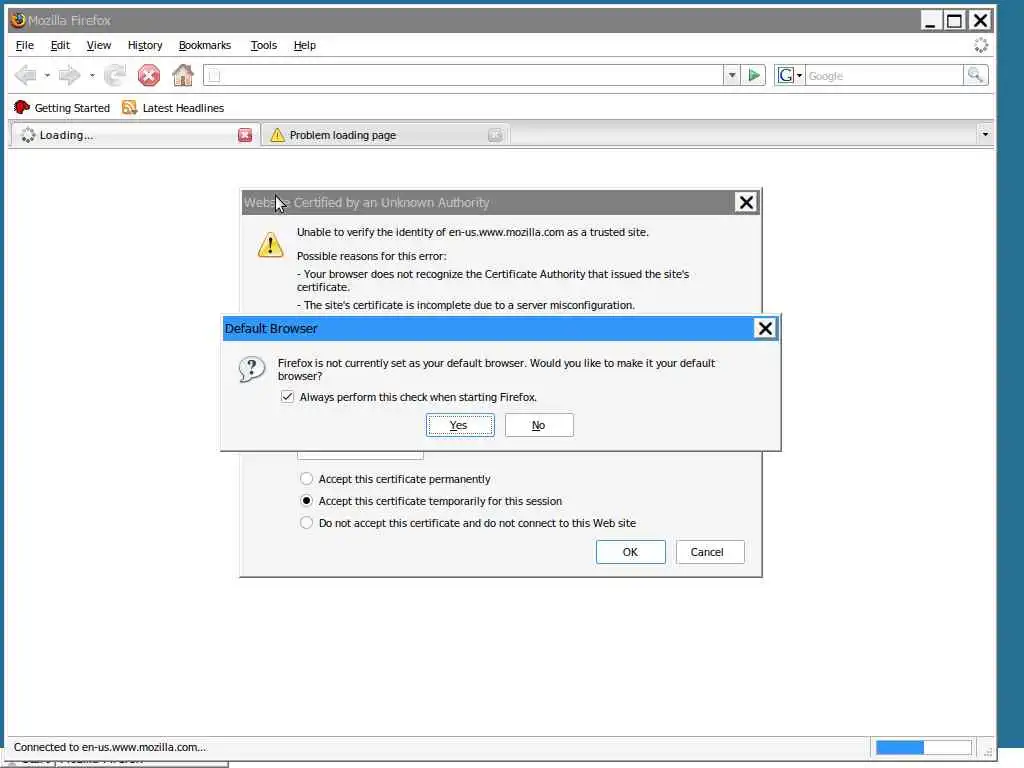Open the address bar history dropdown
Image resolution: width=1024 pixels, height=768 pixels.
[731, 76]
